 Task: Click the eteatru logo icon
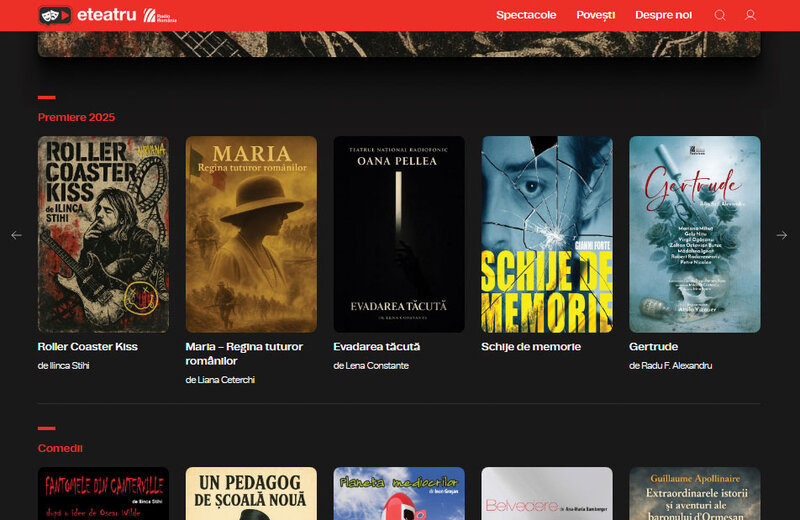[55, 15]
